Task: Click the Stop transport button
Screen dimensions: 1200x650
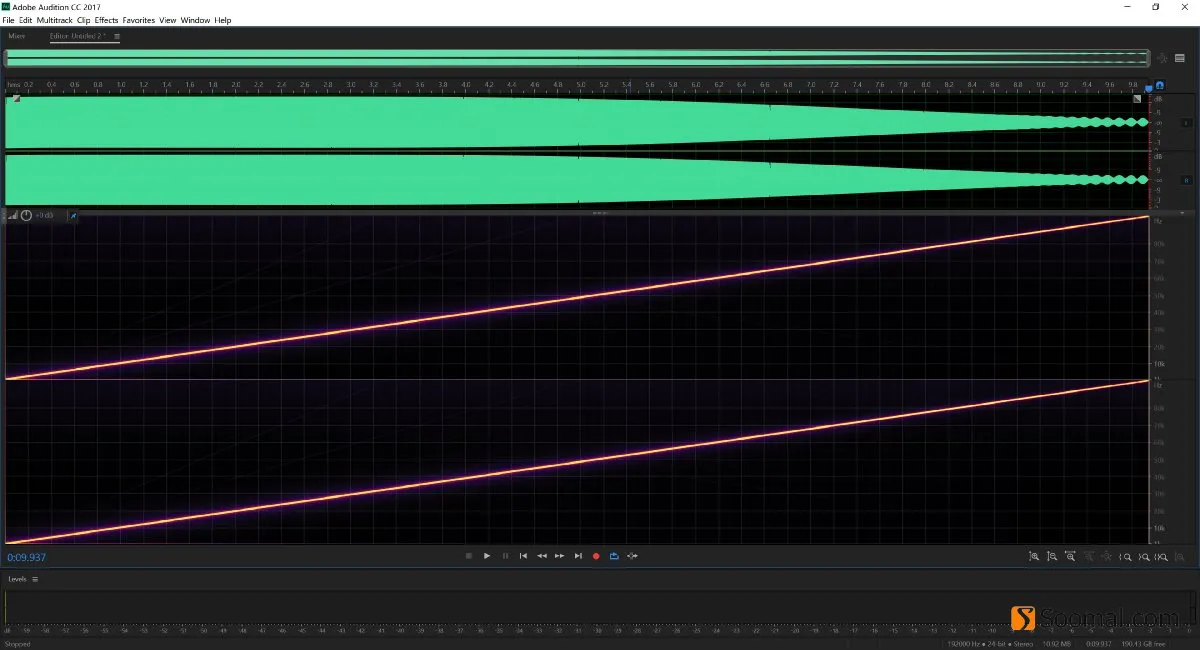Action: [468, 556]
